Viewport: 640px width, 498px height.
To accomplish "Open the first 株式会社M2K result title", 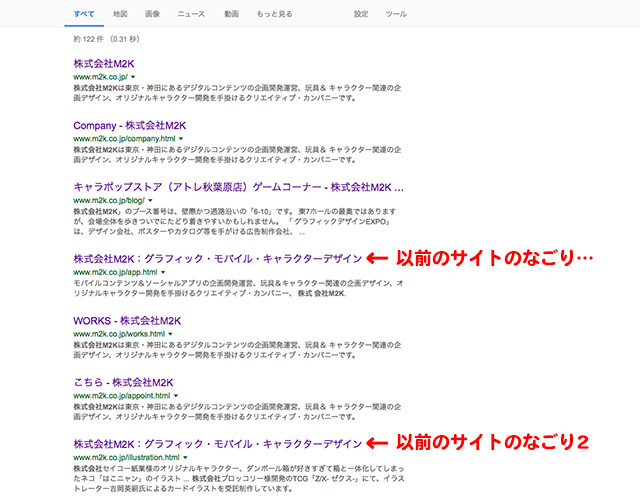I will tap(107, 64).
